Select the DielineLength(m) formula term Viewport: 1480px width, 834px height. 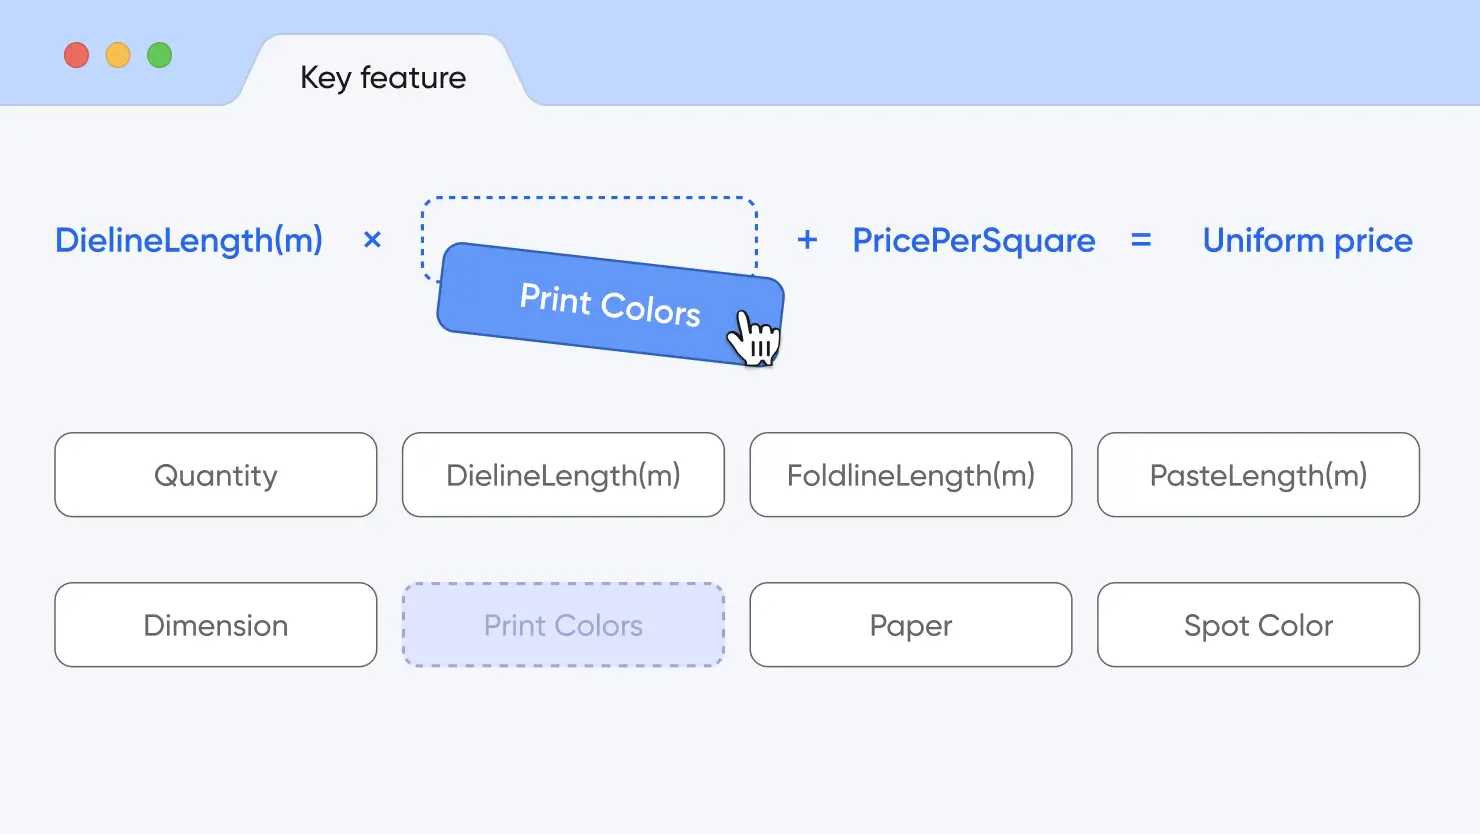pyautogui.click(x=189, y=240)
